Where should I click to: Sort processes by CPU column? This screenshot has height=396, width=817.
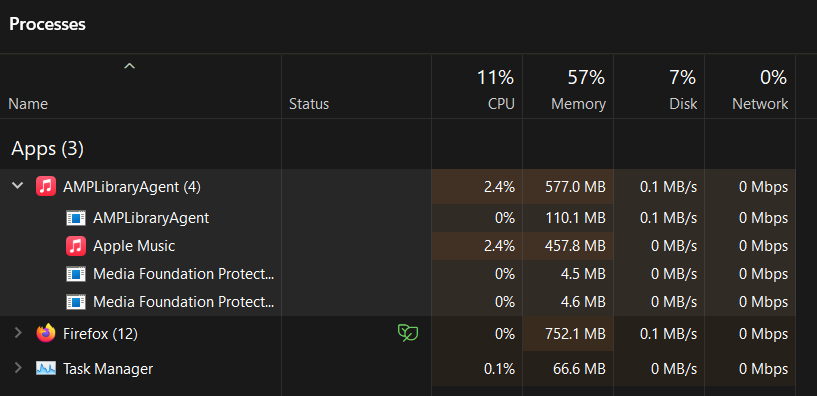tap(477, 86)
